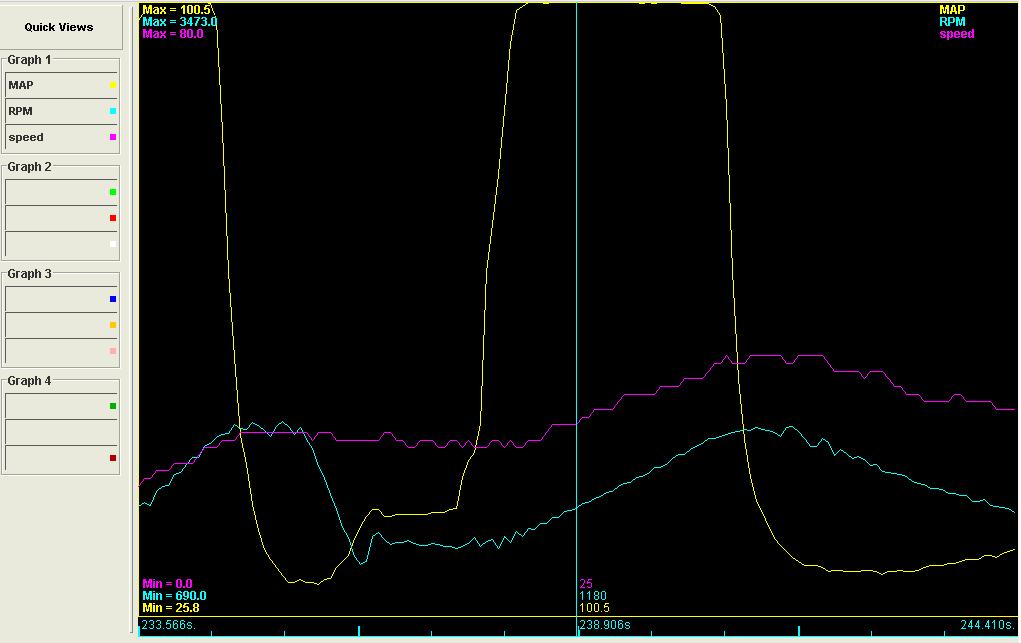Click the dark red swatch in Graph 4
Screen dimensions: 1021x643
(x=113, y=458)
